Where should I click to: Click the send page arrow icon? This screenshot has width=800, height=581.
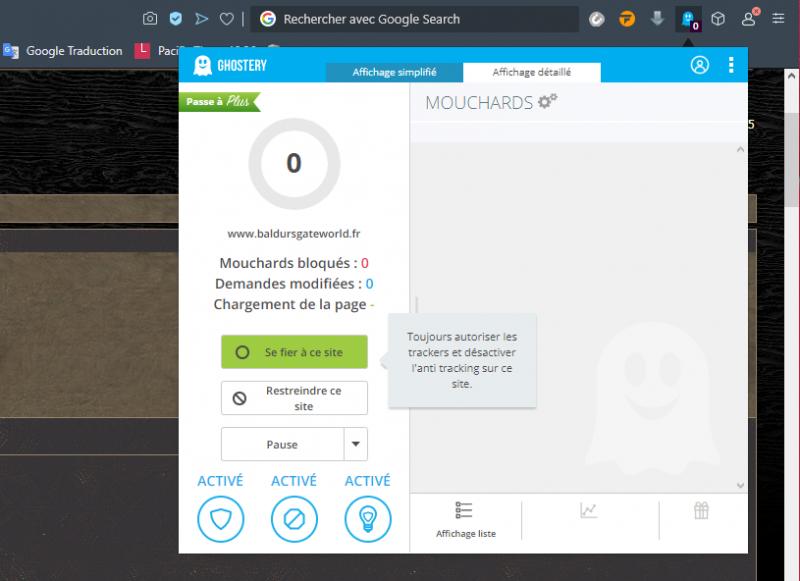point(202,19)
